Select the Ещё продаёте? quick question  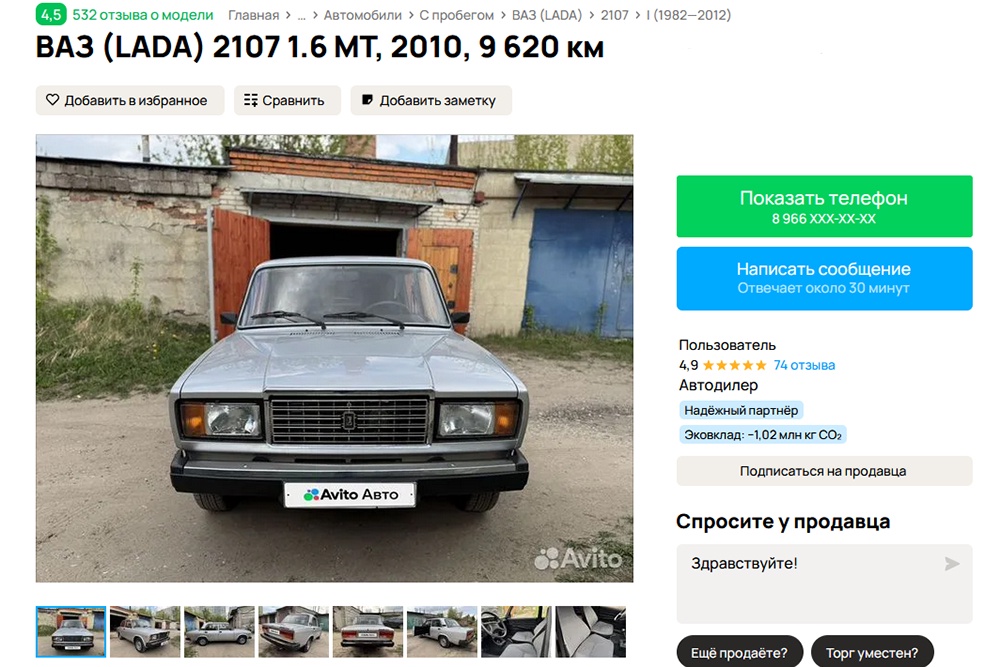[x=739, y=652]
